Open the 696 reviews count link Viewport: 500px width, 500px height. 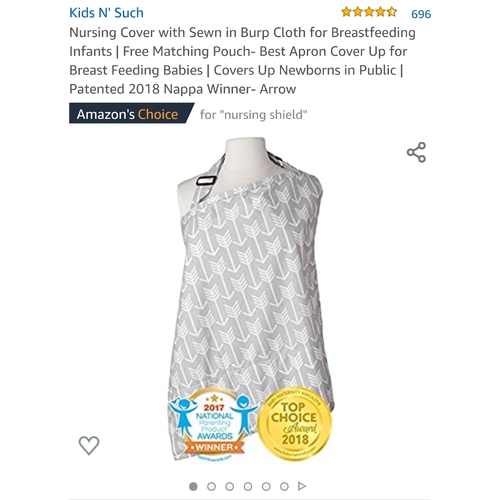(x=421, y=14)
